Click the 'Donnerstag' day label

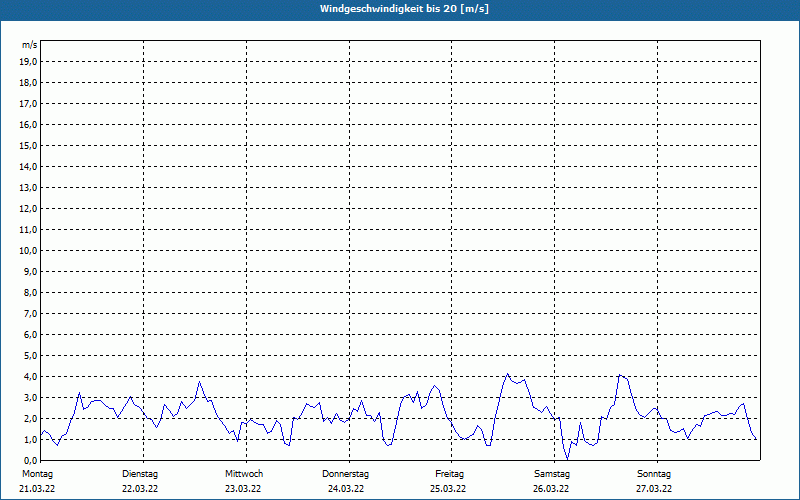coord(345,474)
